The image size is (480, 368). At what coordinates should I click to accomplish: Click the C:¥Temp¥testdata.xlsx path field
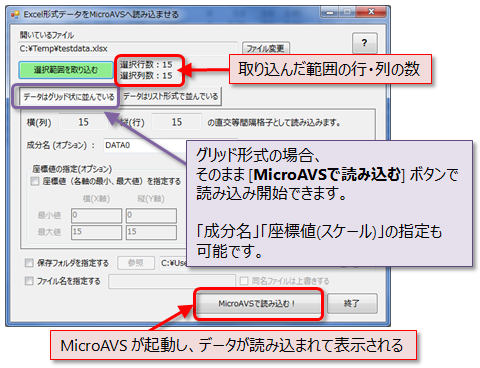tap(128, 49)
